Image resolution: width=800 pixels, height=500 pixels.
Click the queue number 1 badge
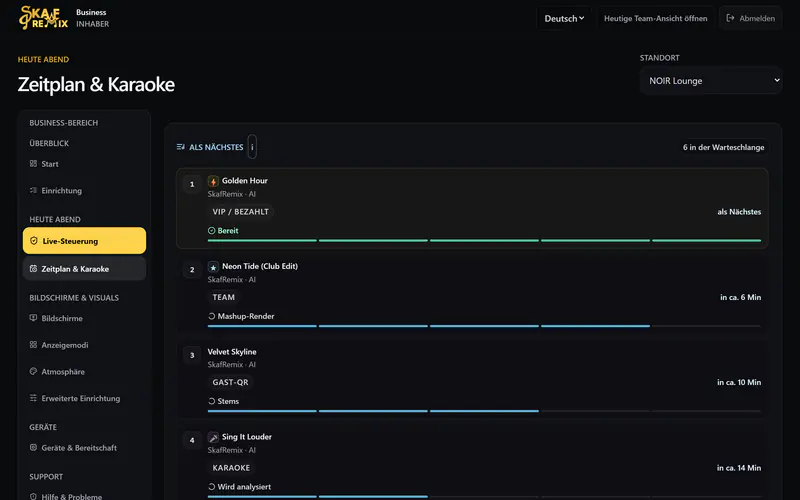point(192,184)
